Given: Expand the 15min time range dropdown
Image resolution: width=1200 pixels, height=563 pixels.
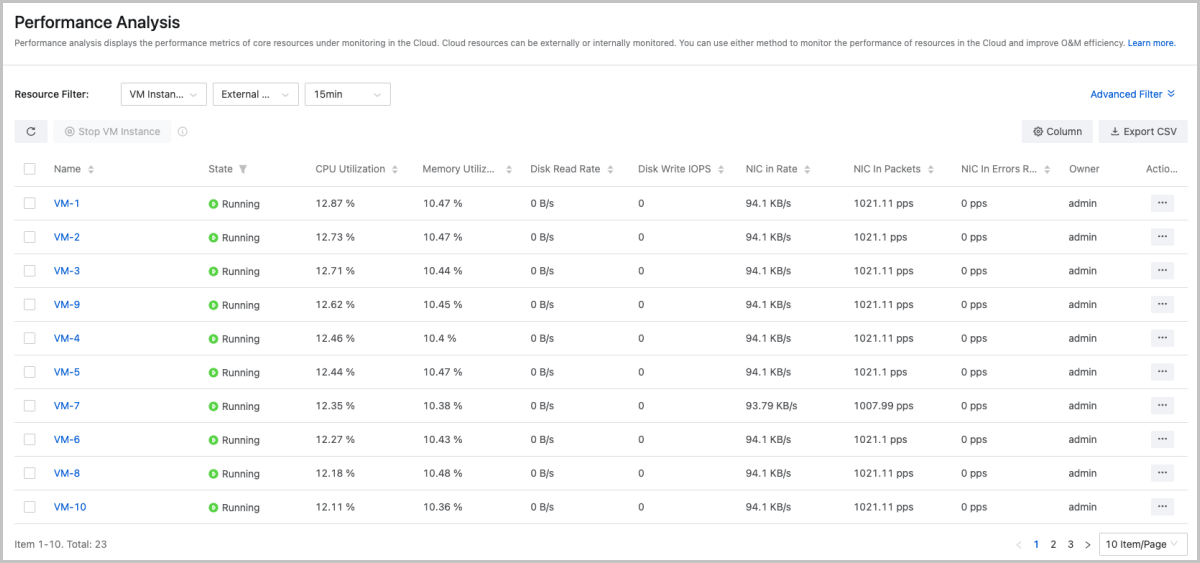Looking at the screenshot, I should coord(347,94).
